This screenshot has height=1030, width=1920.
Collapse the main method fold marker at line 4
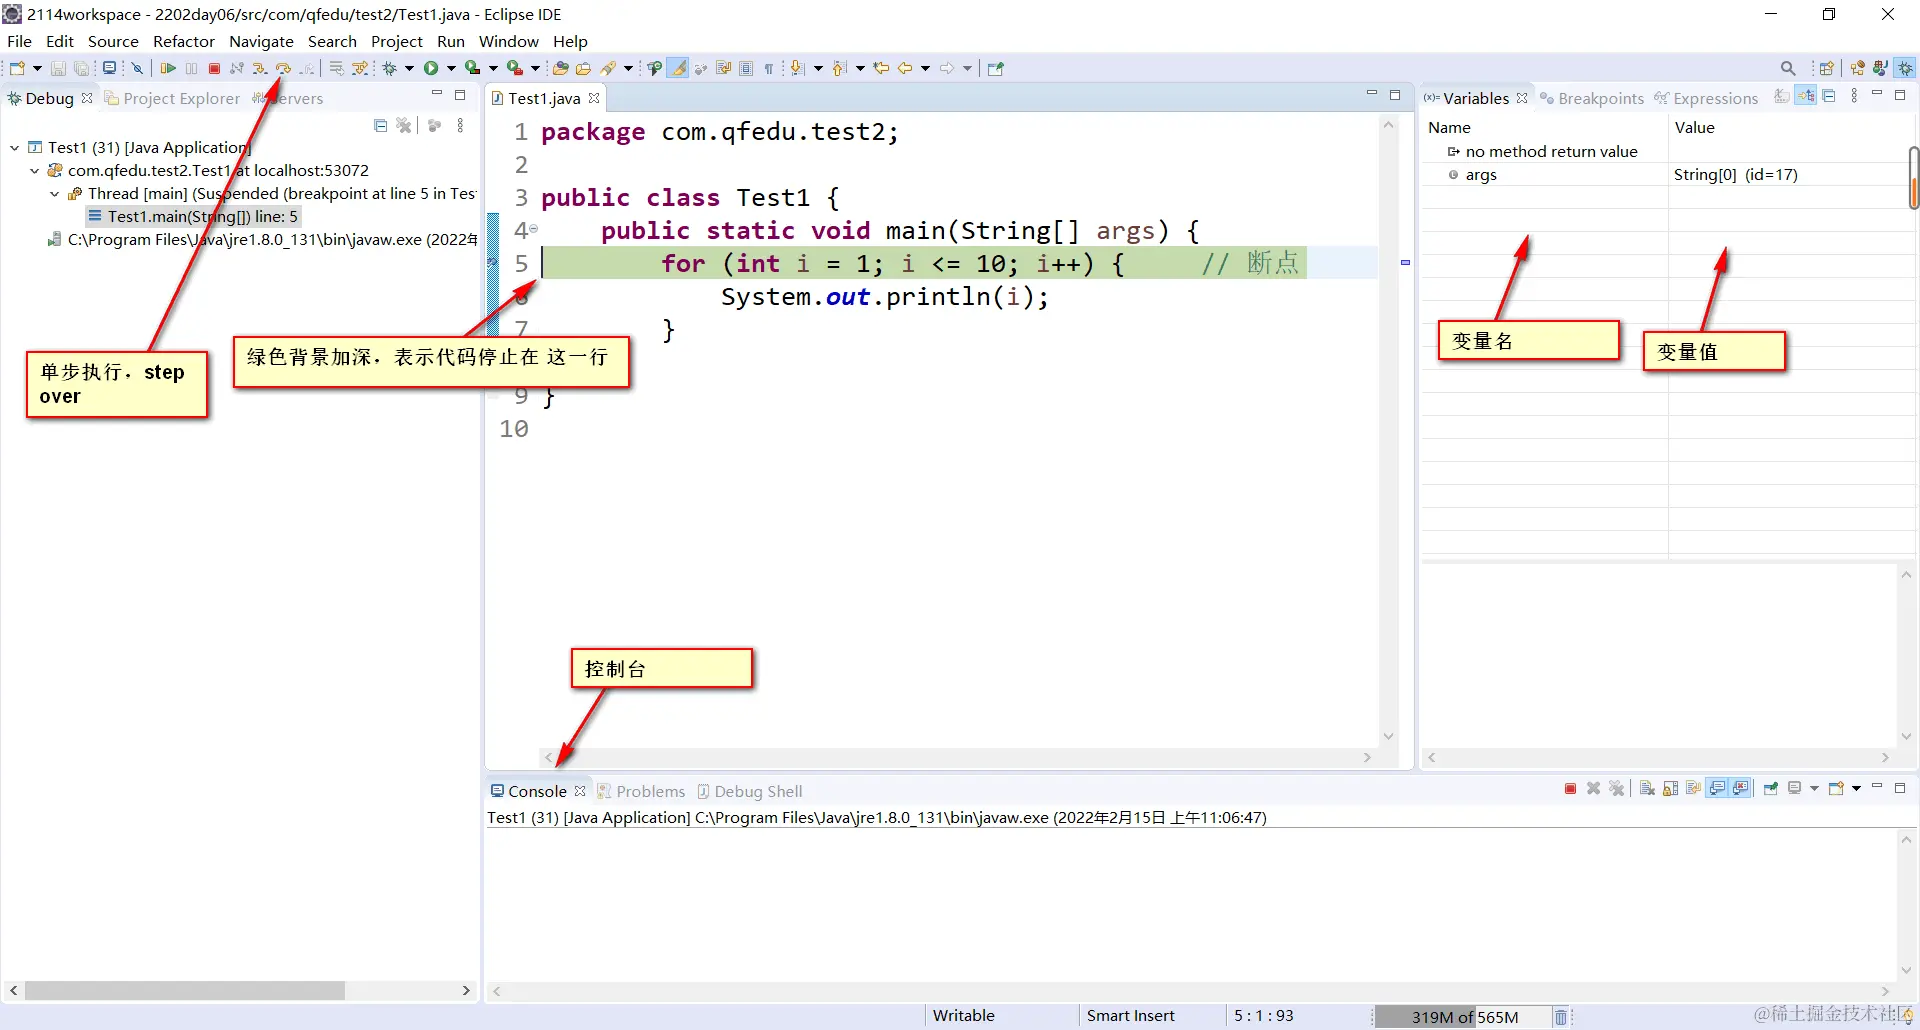pos(534,229)
